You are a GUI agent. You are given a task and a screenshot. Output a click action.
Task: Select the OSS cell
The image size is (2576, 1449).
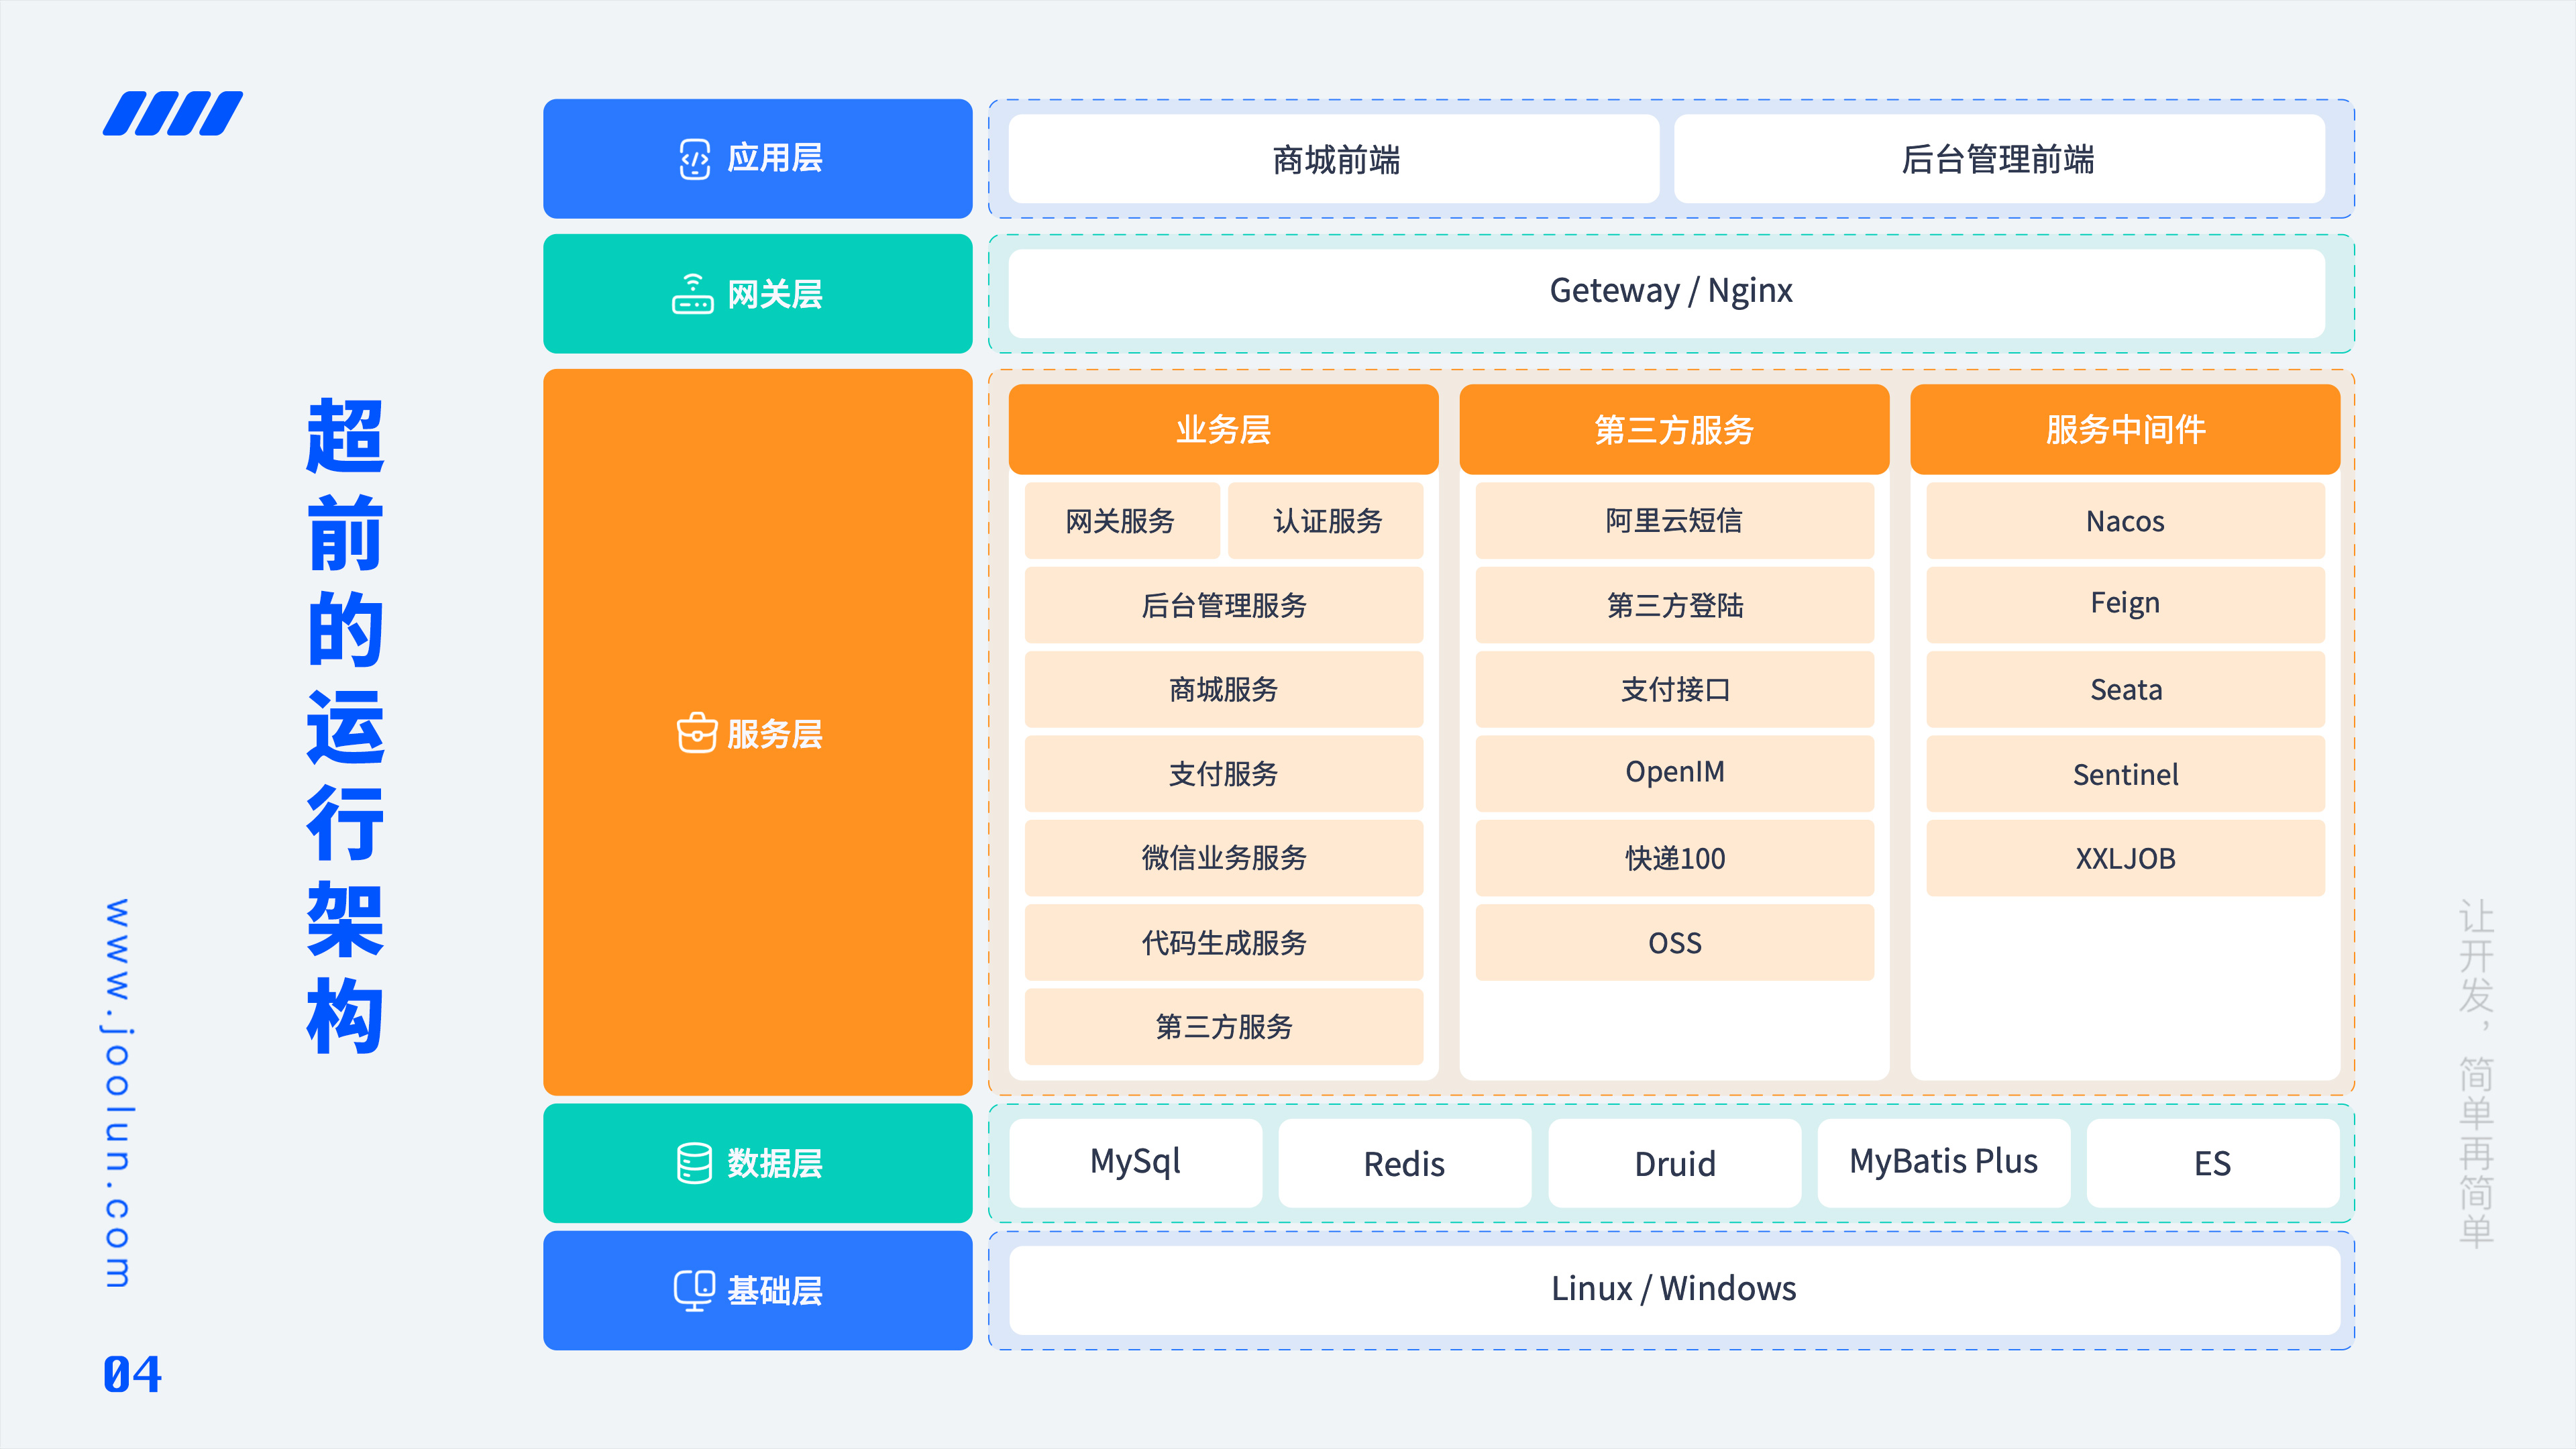click(1675, 942)
